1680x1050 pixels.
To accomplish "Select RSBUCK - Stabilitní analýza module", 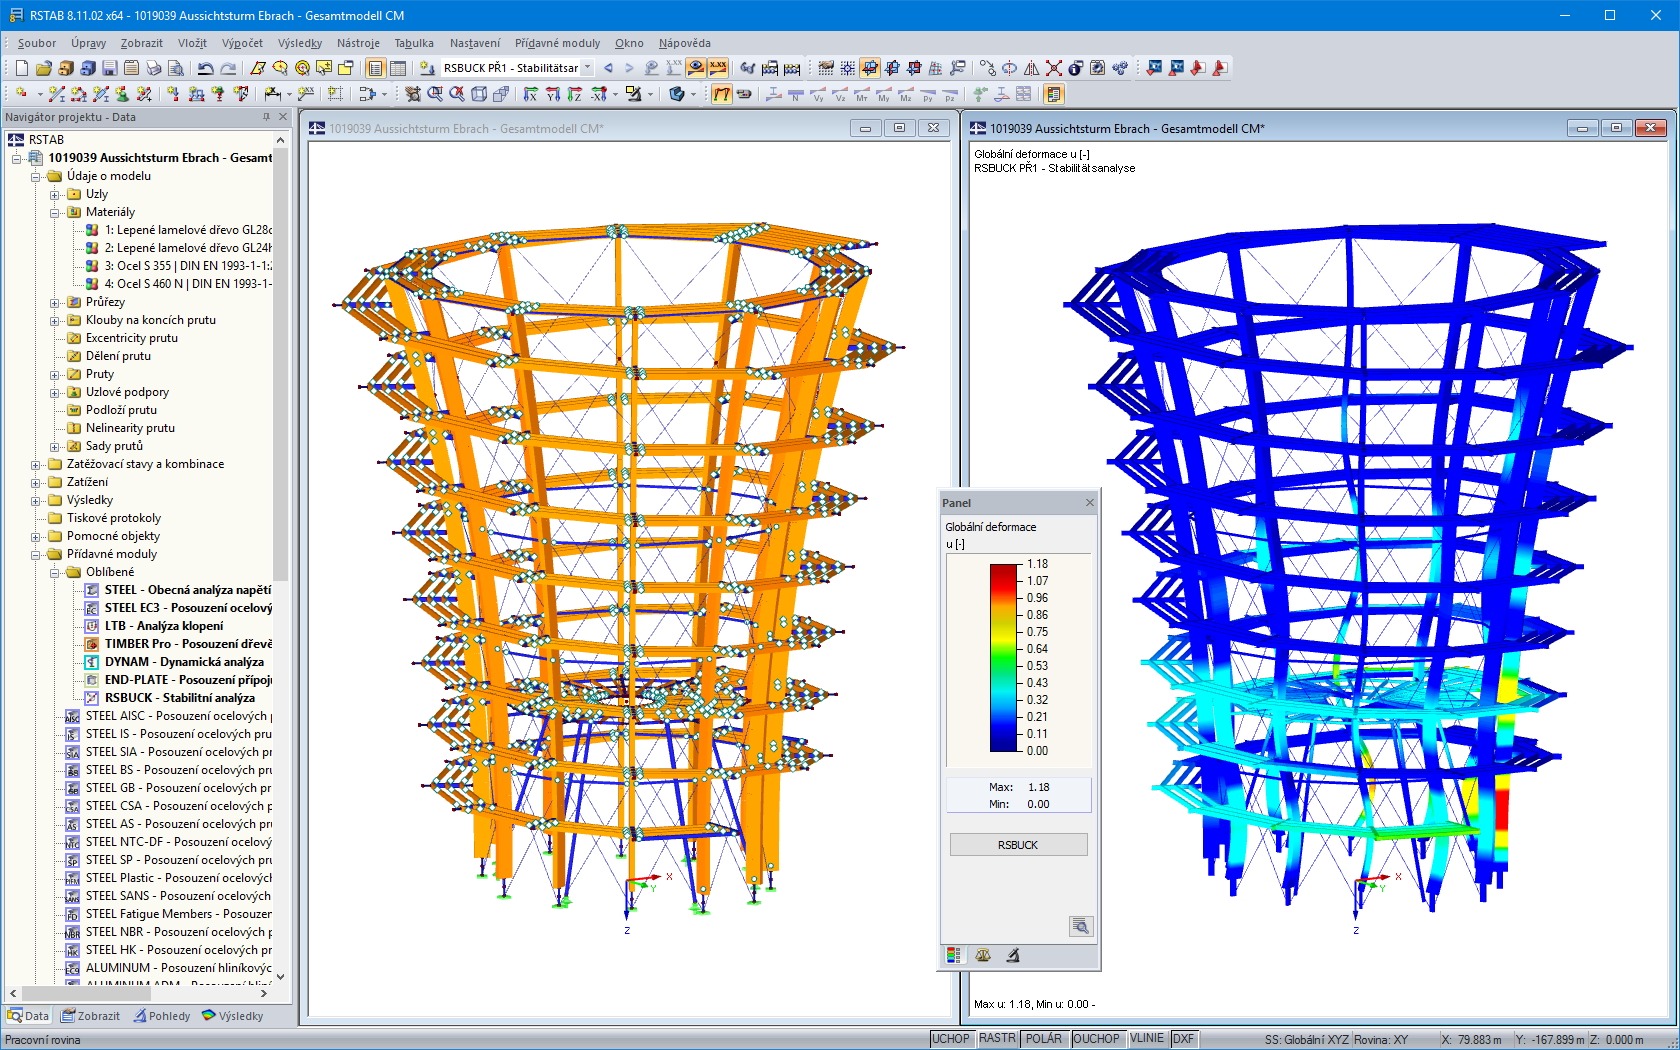I will coord(180,698).
